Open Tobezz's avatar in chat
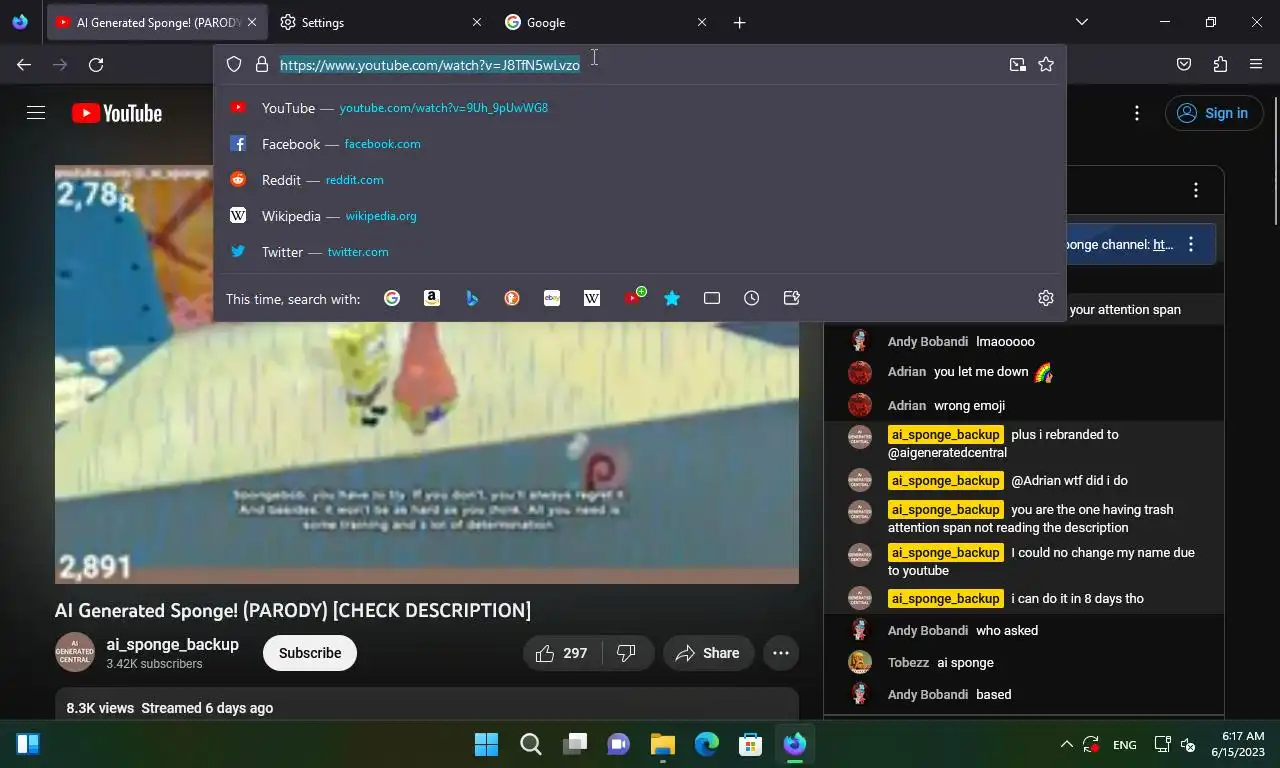 tap(860, 662)
